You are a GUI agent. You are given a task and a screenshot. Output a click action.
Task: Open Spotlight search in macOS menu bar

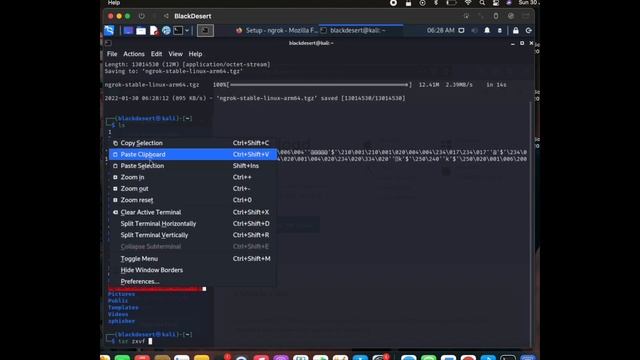tap(482, 2)
